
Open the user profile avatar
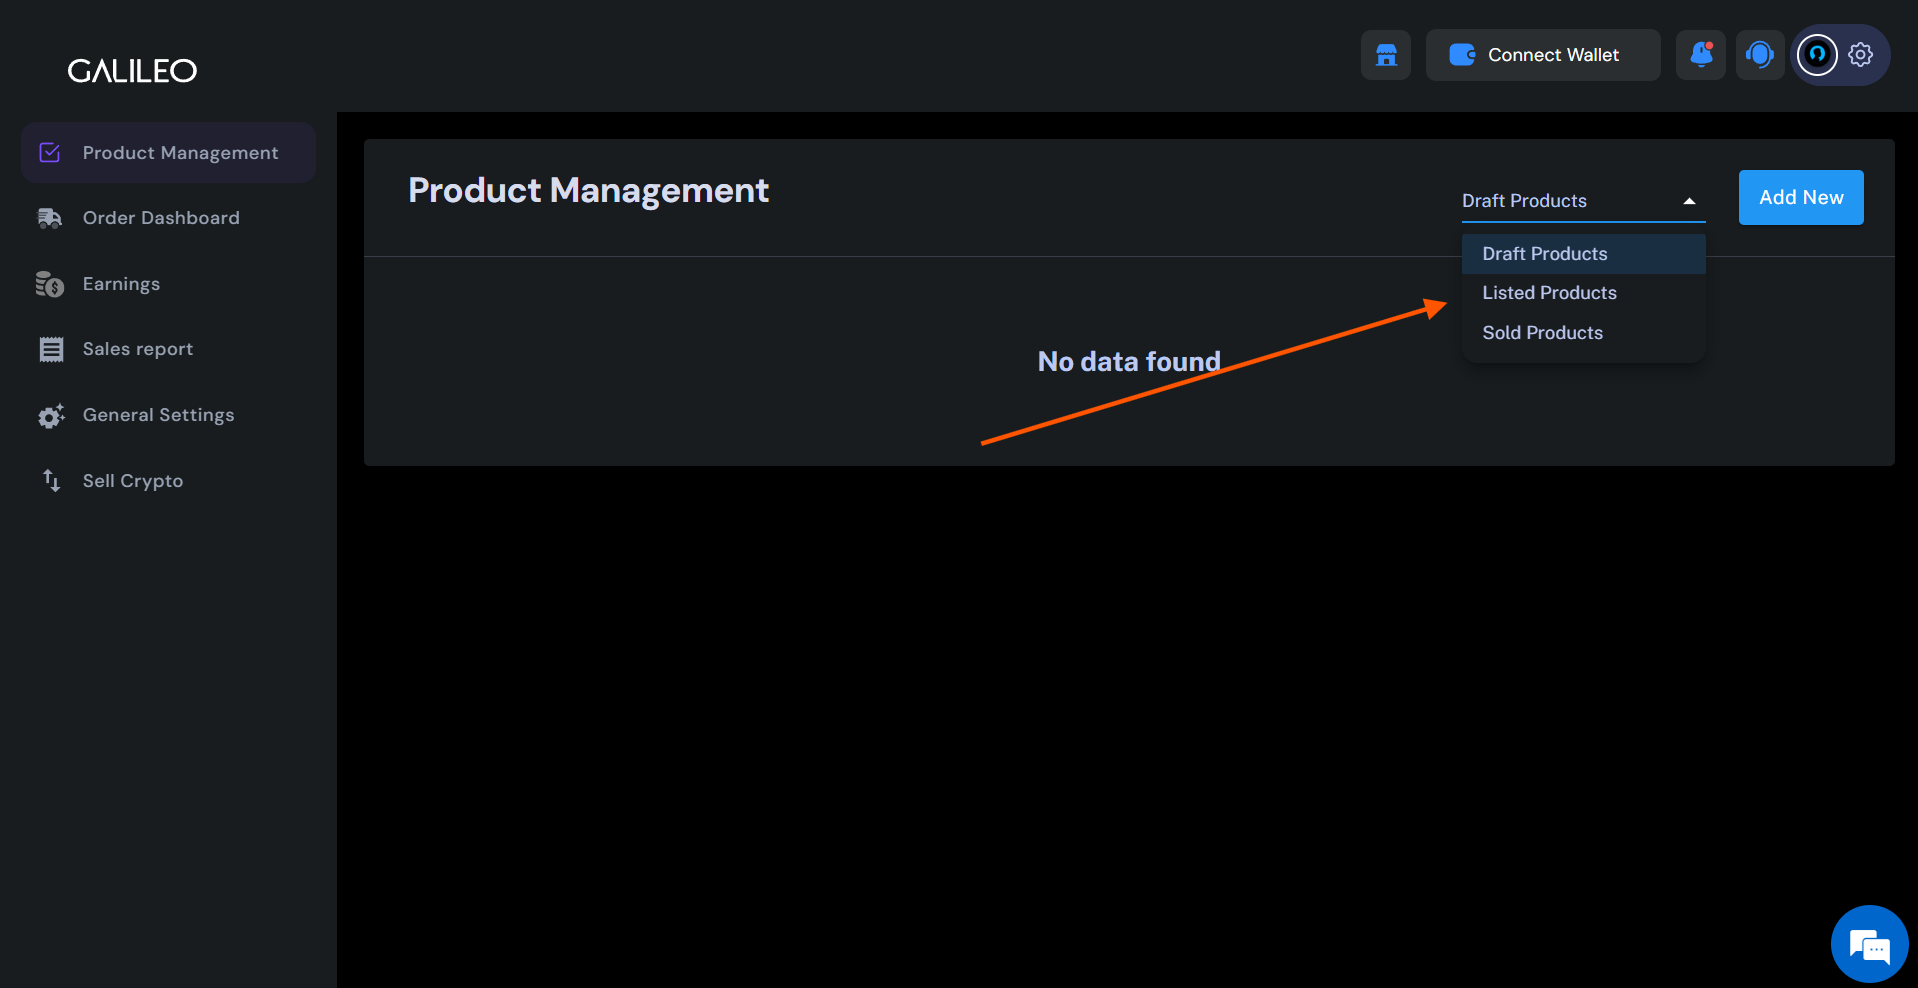1817,55
